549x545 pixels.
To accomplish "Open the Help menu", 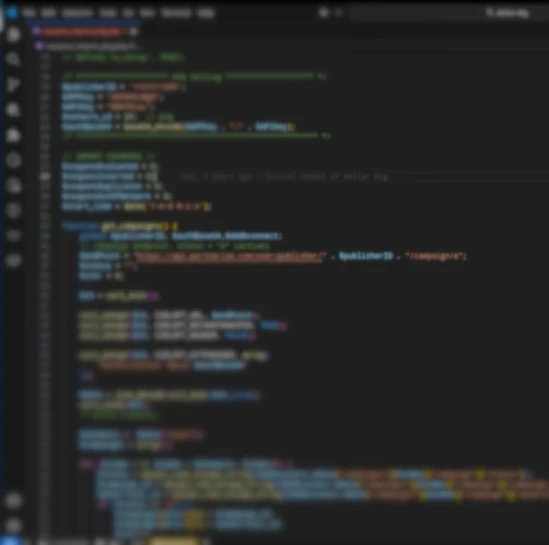I will [x=206, y=13].
